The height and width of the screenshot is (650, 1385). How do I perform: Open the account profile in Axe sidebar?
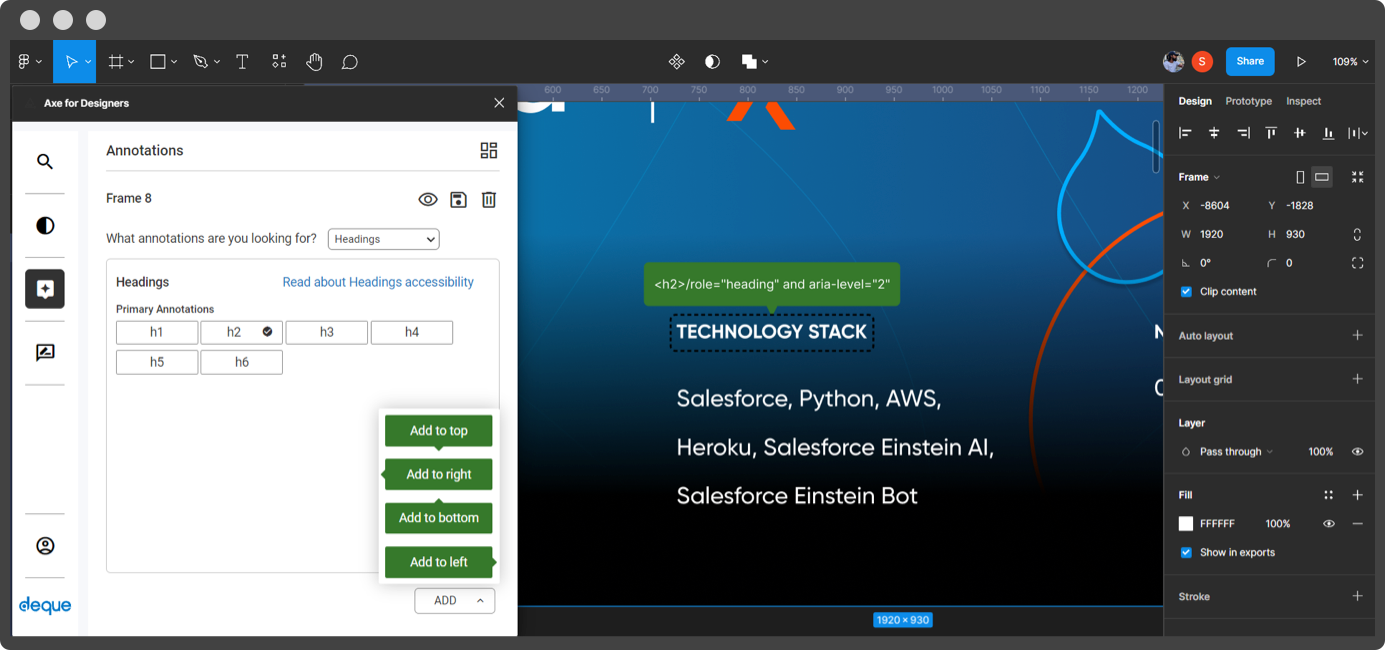click(45, 546)
